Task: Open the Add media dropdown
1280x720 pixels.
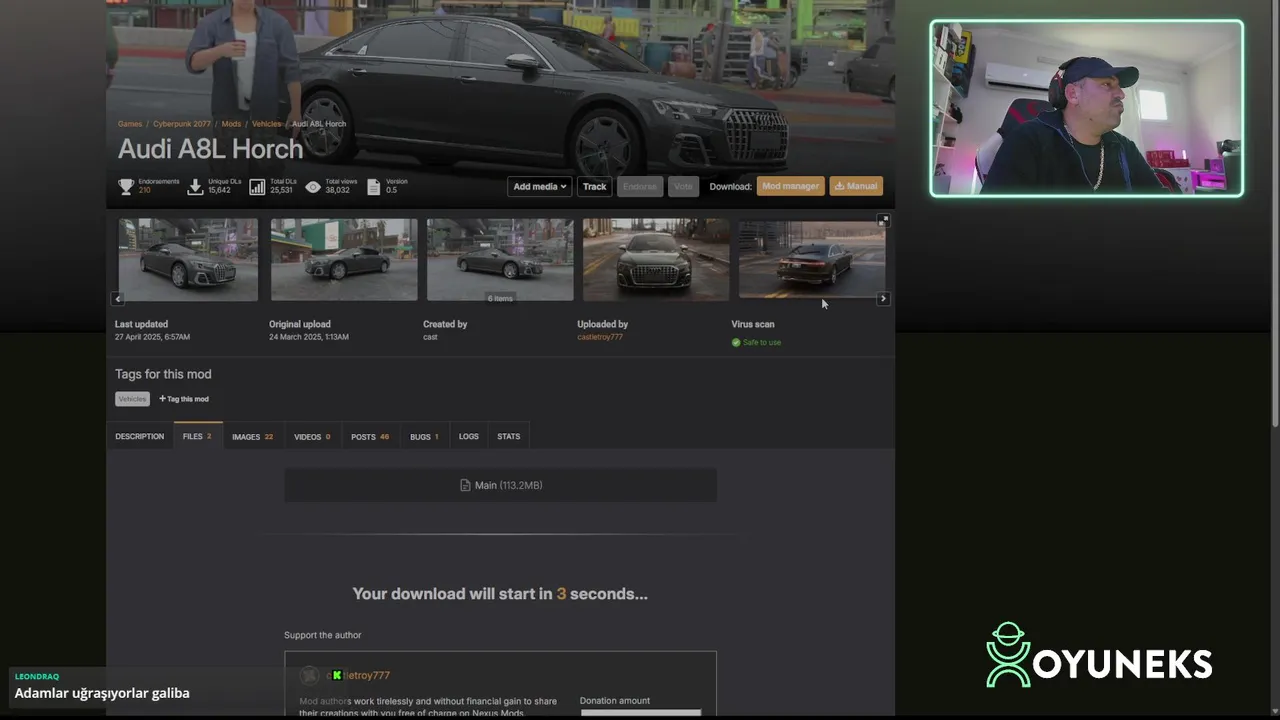Action: (x=540, y=186)
